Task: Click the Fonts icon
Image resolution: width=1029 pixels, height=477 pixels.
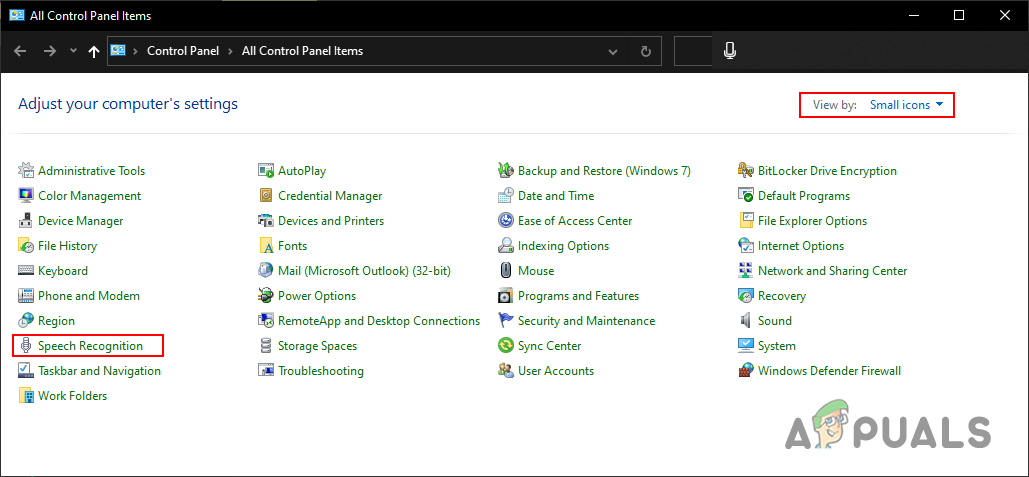Action: [x=266, y=246]
